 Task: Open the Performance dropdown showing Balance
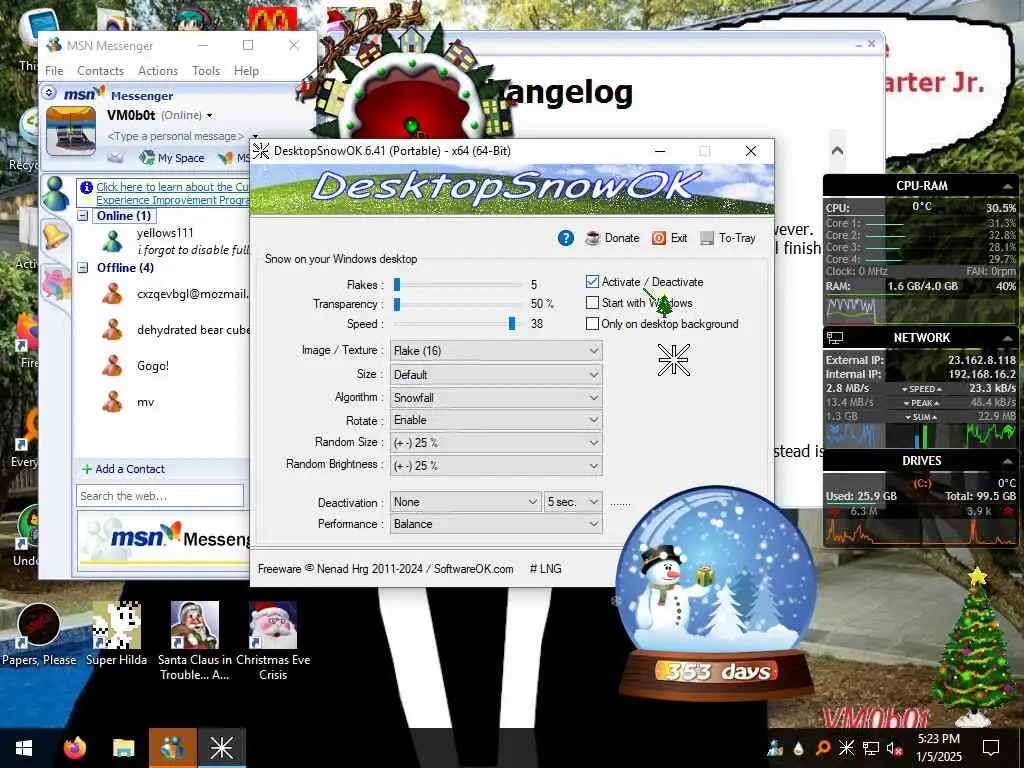pyautogui.click(x=496, y=524)
